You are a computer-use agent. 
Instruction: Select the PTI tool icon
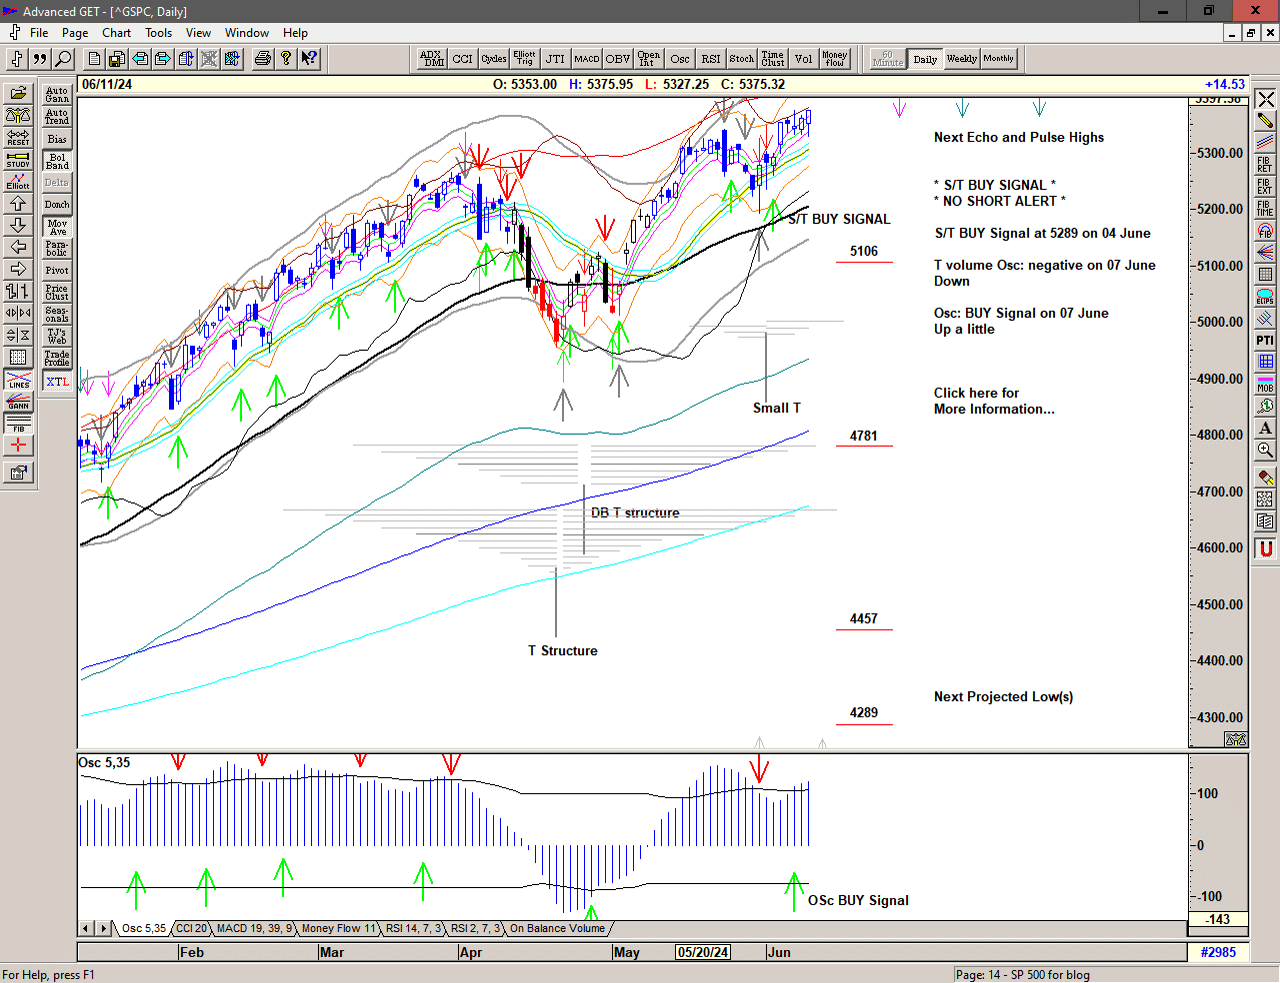click(1265, 340)
